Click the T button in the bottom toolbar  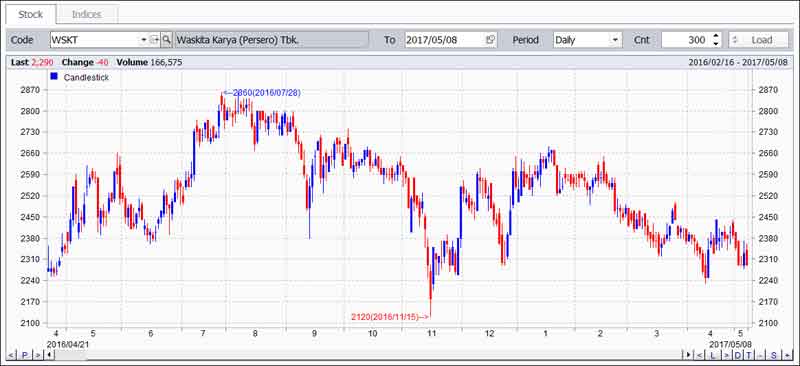(749, 355)
